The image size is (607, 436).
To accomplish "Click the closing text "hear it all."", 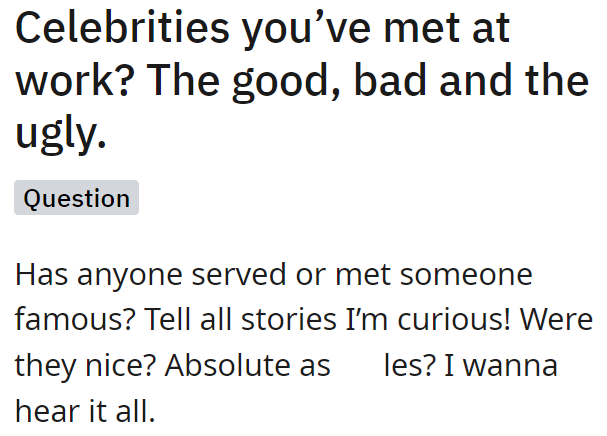I will 85,410.
